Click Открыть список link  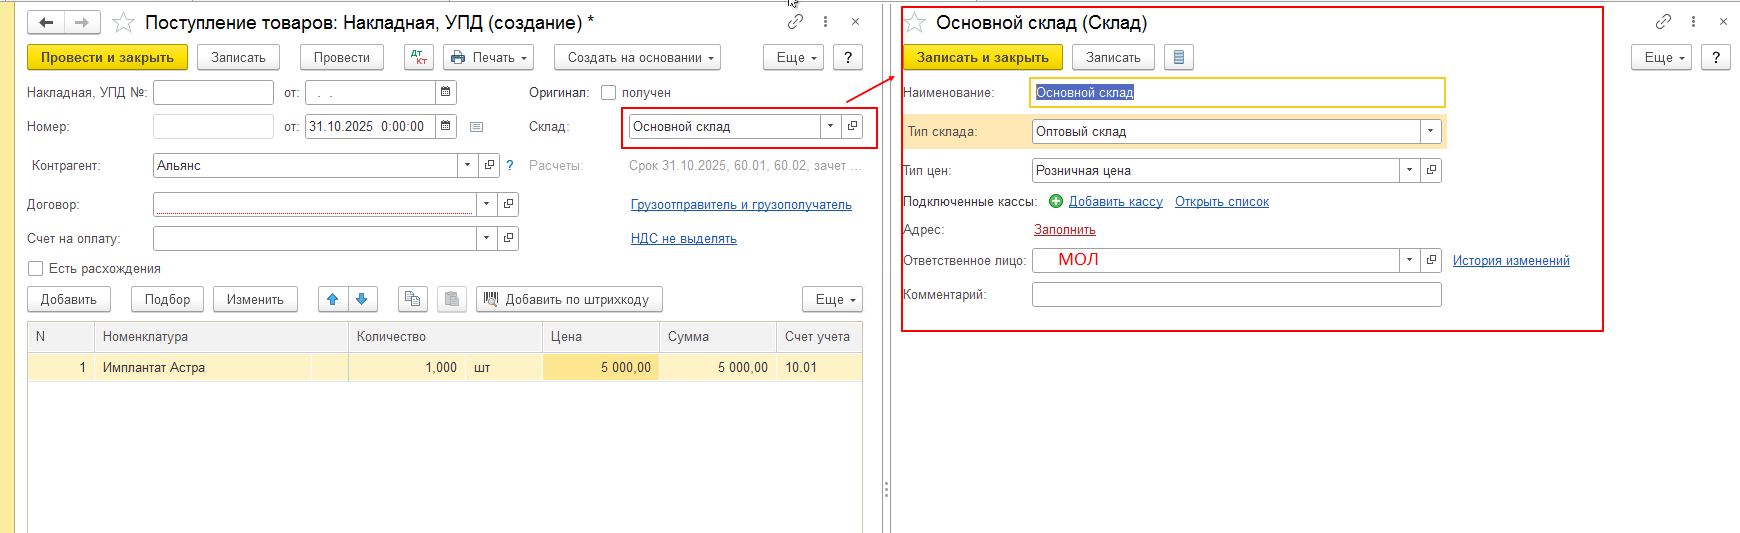(x=1222, y=201)
